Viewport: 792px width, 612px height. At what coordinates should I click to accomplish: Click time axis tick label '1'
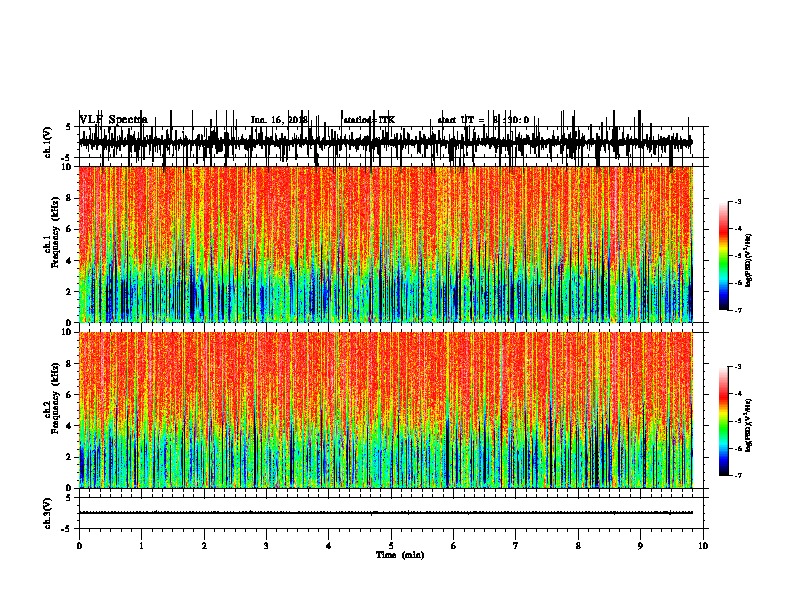pos(141,546)
